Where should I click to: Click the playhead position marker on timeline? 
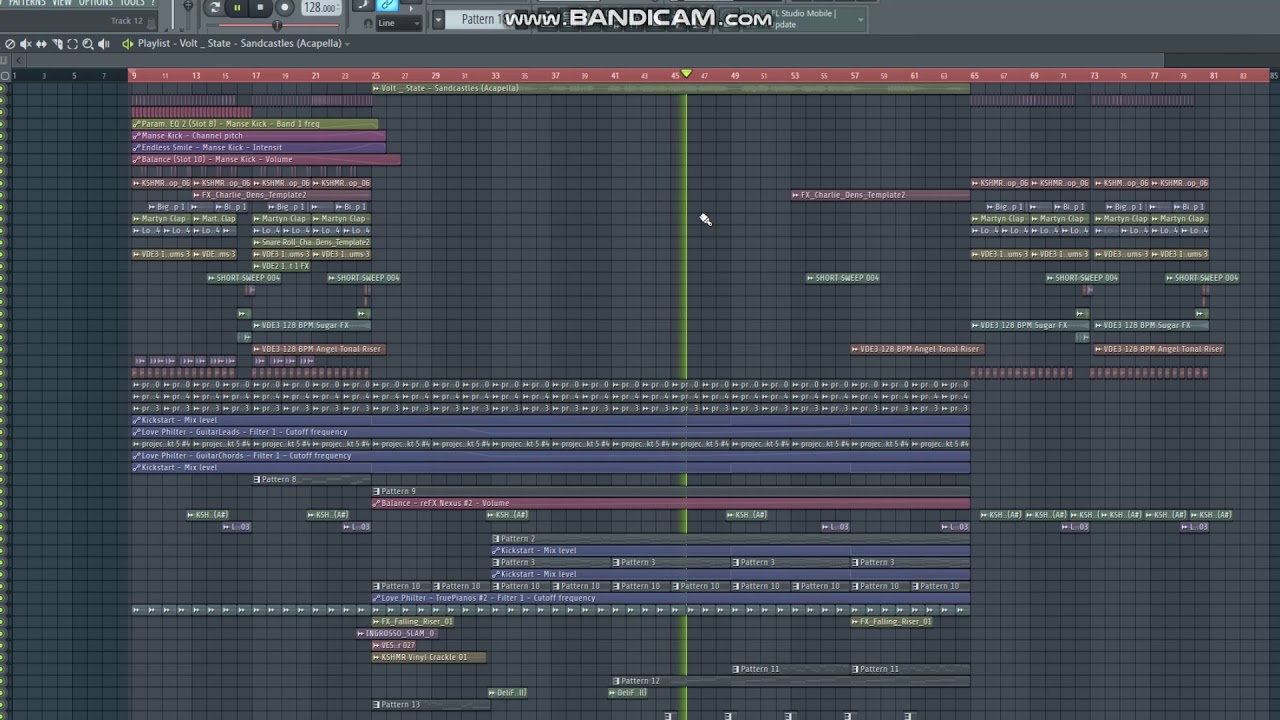[686, 74]
